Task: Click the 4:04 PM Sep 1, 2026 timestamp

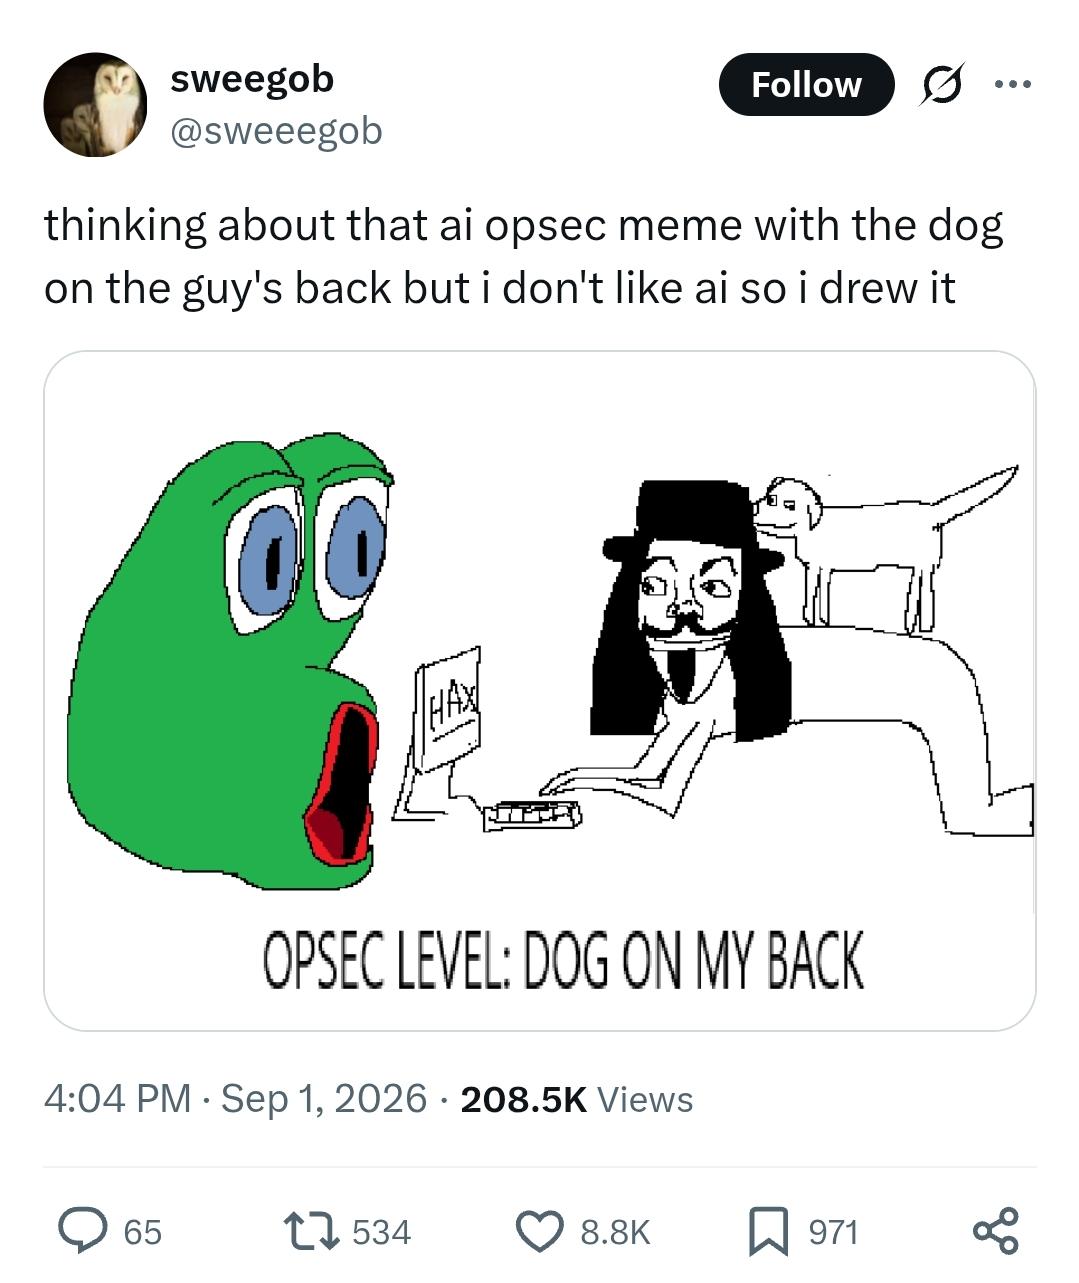Action: [x=236, y=1098]
